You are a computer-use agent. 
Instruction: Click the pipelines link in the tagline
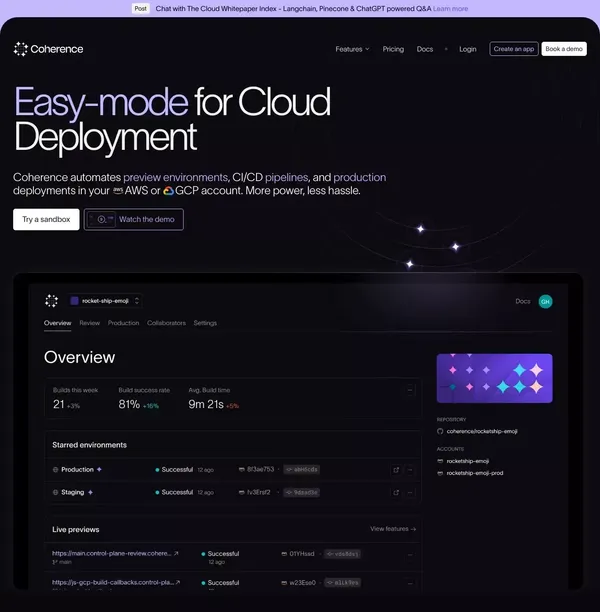287,178
